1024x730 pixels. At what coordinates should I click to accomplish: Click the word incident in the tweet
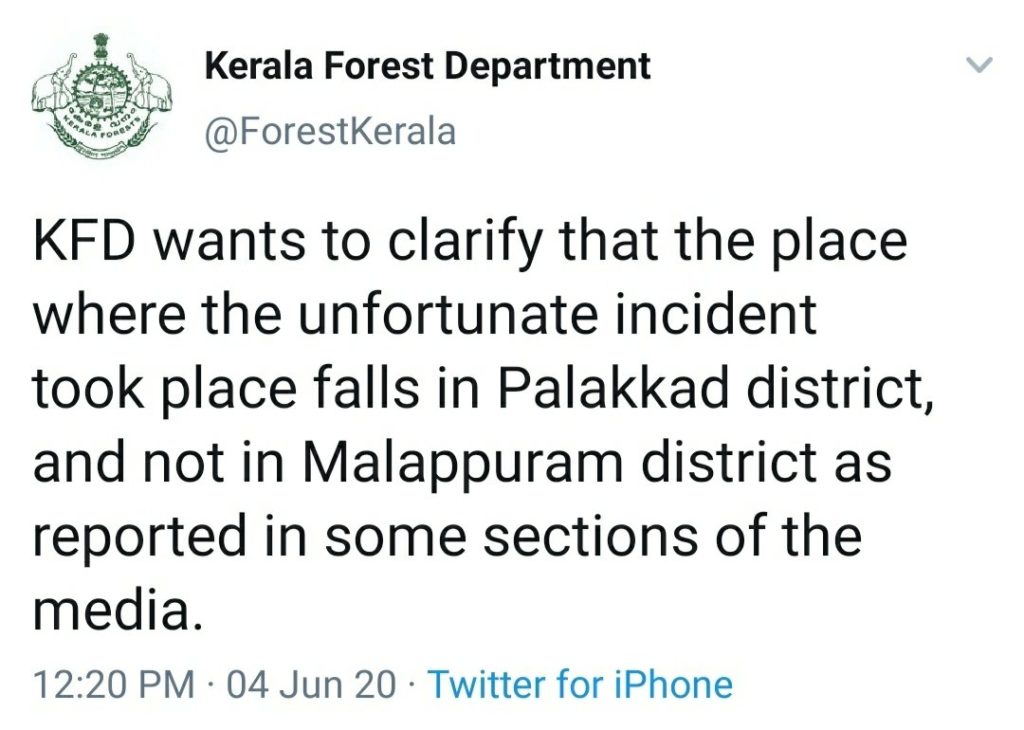716,314
